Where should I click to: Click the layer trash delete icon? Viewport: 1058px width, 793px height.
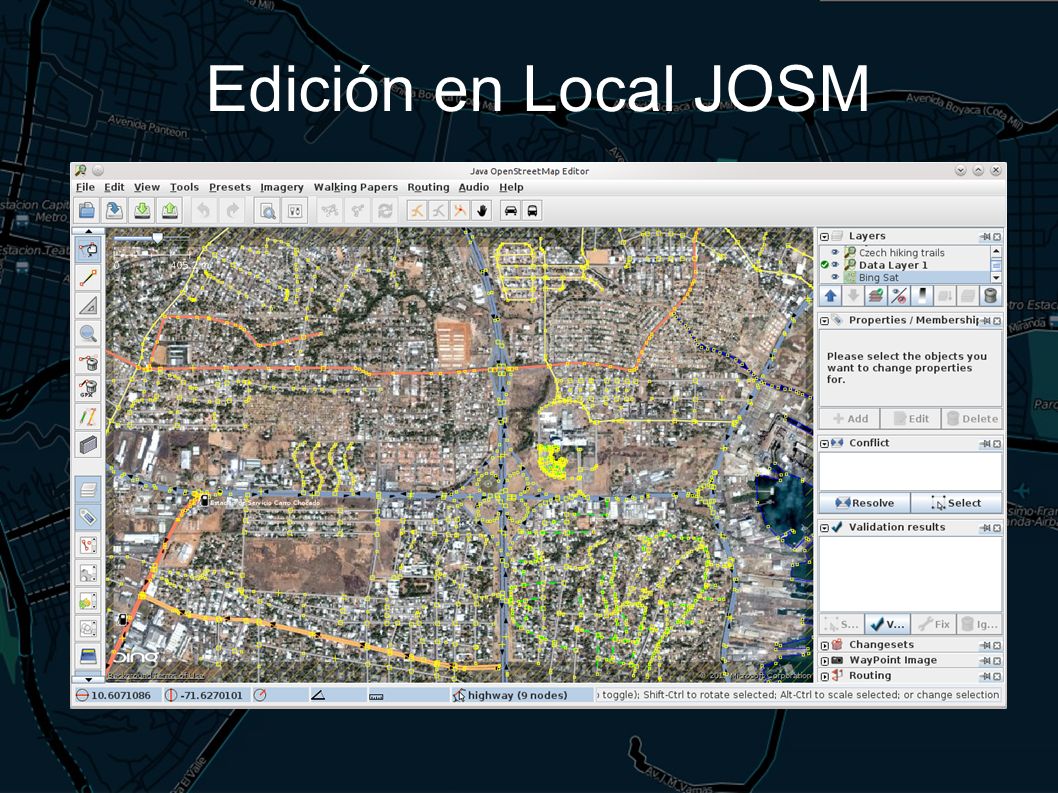991,296
